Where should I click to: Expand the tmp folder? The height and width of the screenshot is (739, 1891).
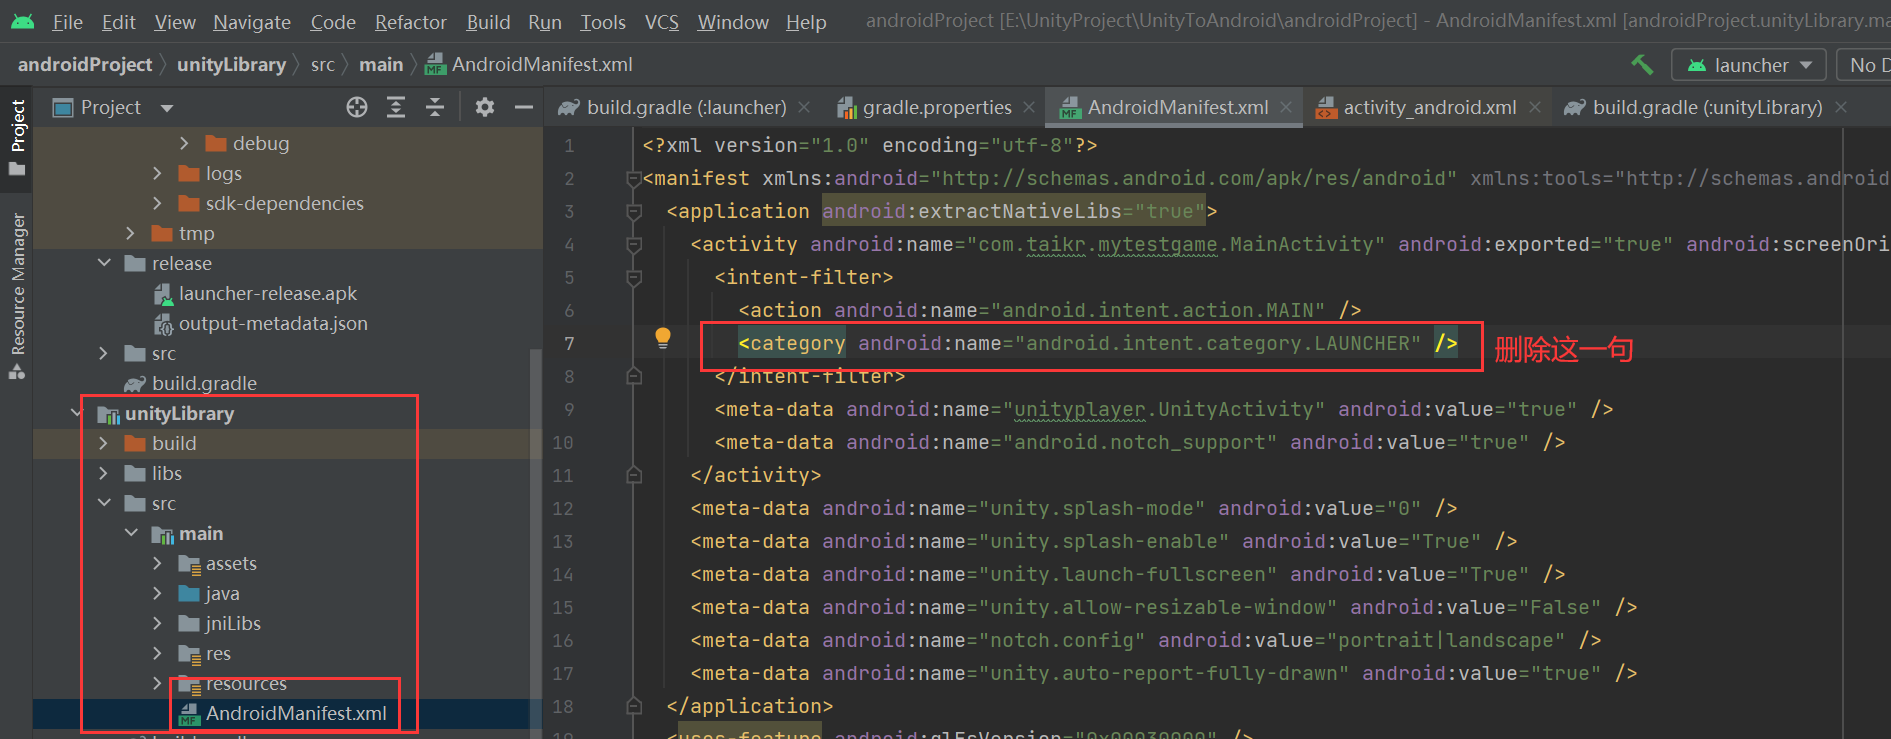(130, 234)
